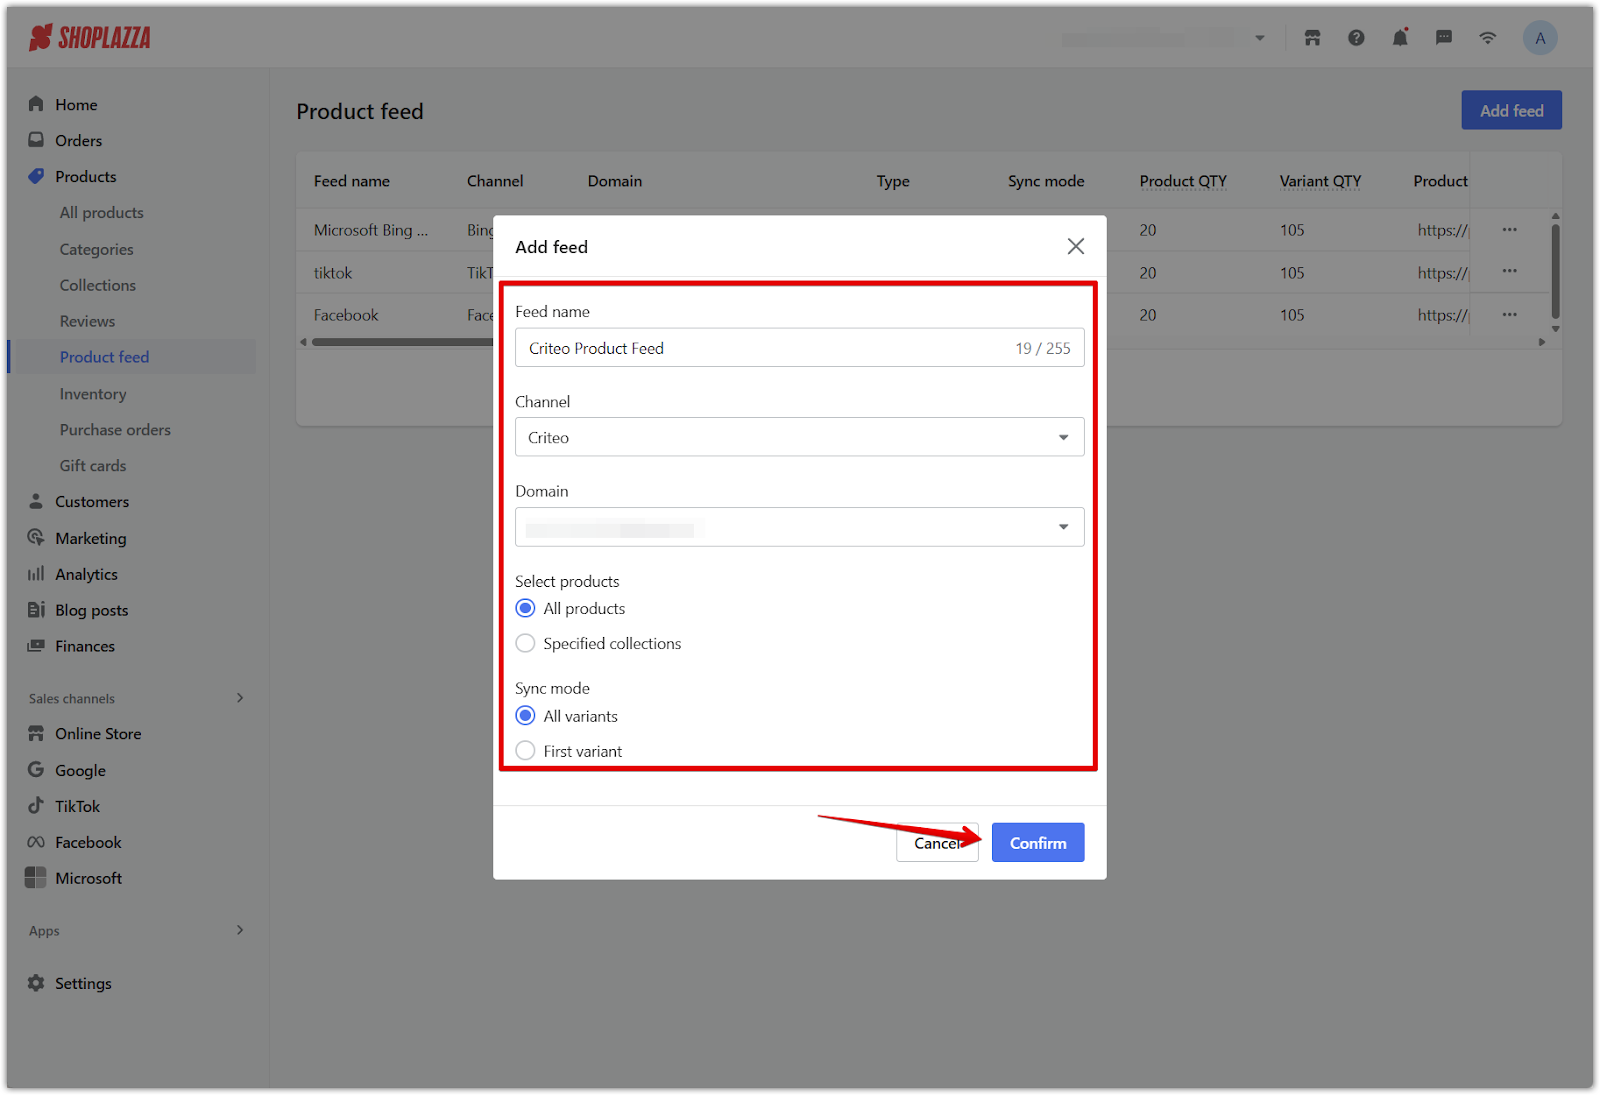The width and height of the screenshot is (1600, 1095).
Task: Click the Variant QTY column header
Action: (1320, 181)
